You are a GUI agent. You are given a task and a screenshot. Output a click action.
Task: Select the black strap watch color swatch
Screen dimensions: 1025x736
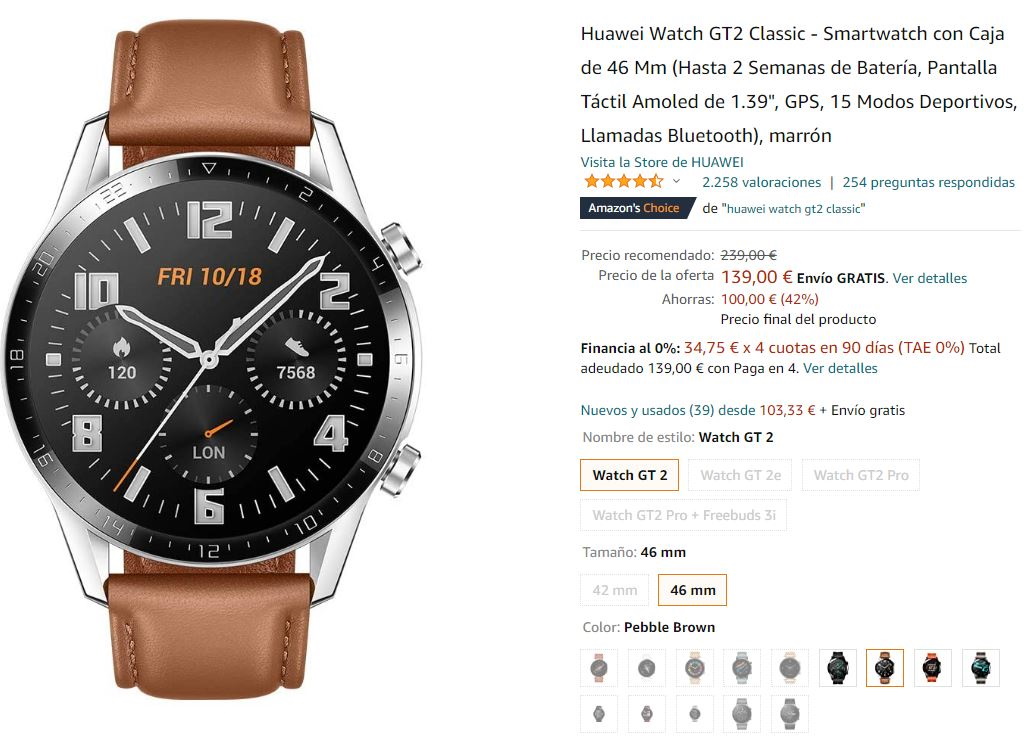[x=837, y=668]
